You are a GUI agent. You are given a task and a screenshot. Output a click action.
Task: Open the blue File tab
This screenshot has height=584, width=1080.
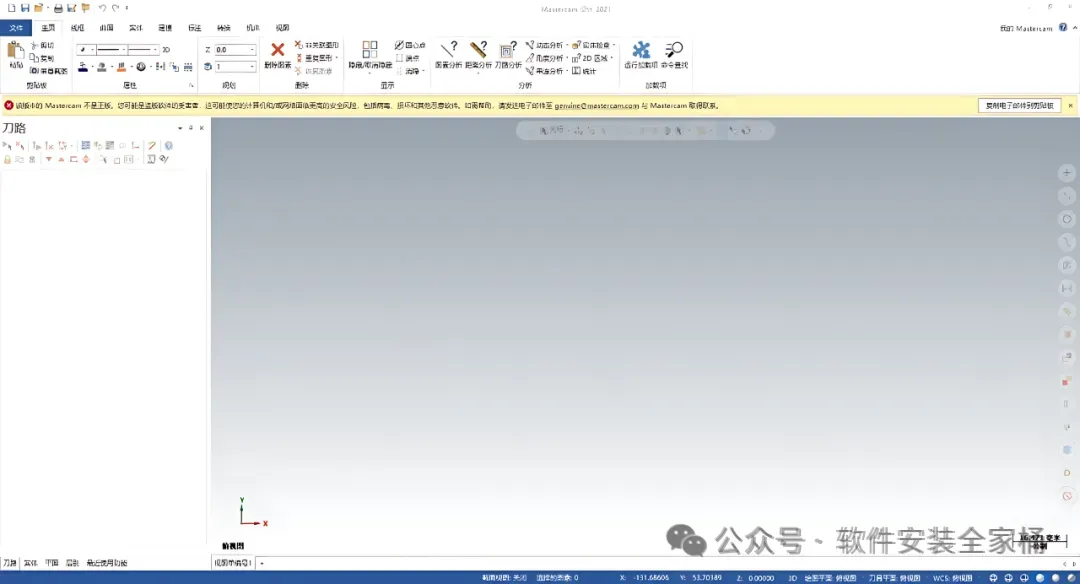click(x=16, y=28)
